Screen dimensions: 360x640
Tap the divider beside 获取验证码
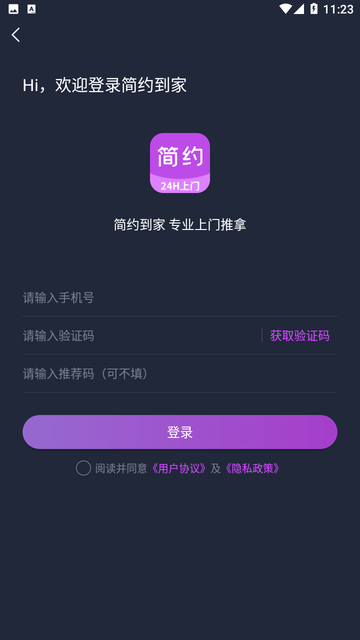(x=262, y=336)
